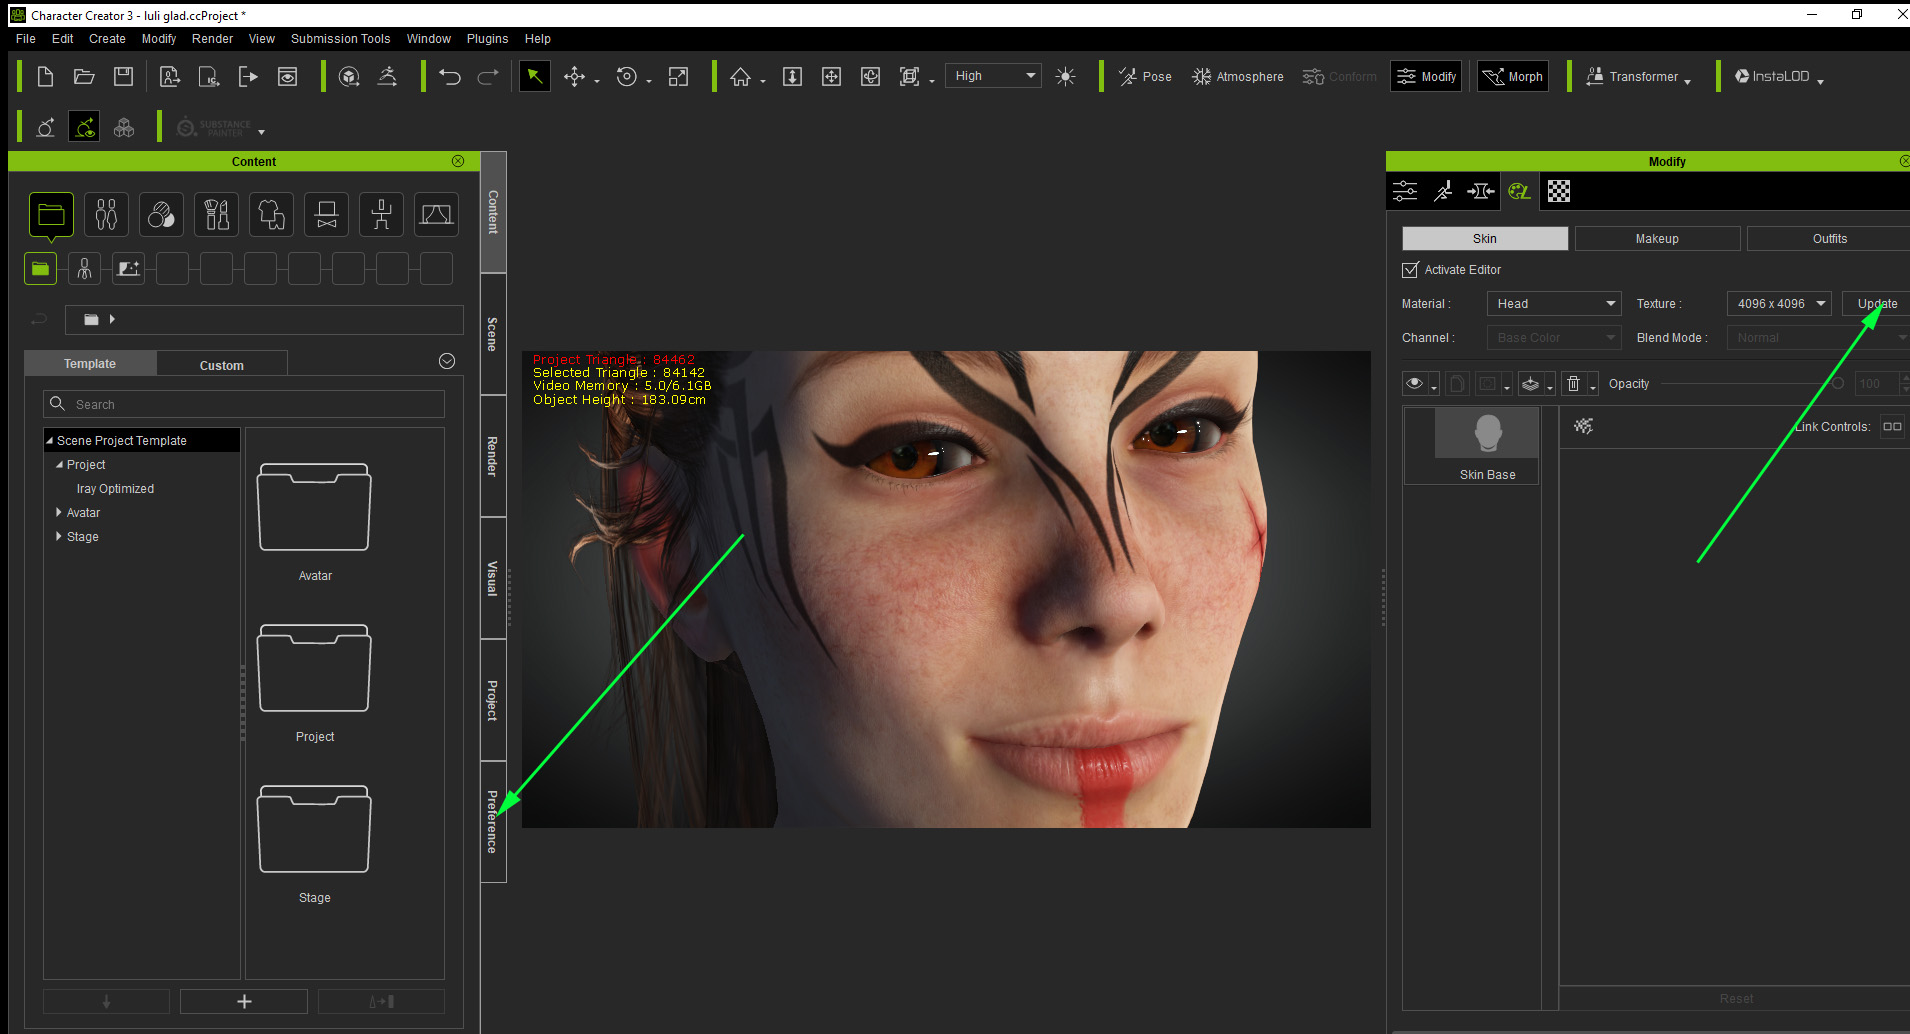The height and width of the screenshot is (1034, 1910).
Task: Collapse the Scene Project Template tree node
Action: click(x=49, y=441)
